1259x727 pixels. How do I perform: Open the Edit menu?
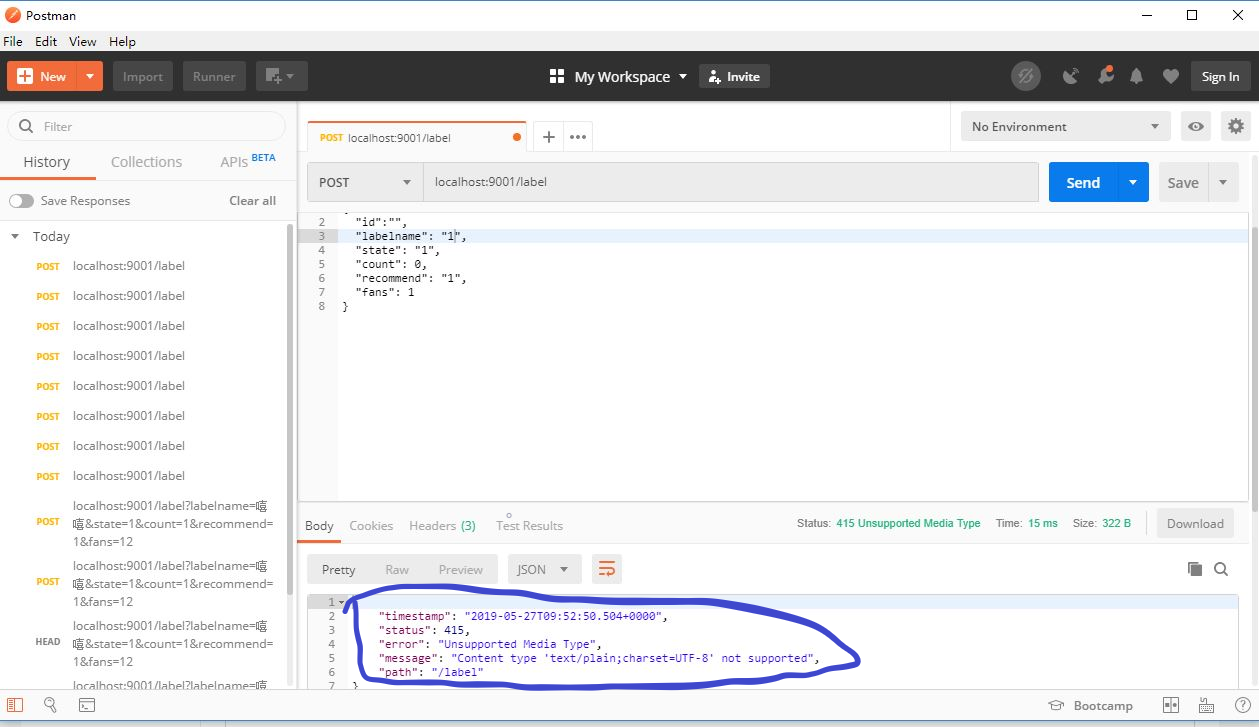pos(46,42)
